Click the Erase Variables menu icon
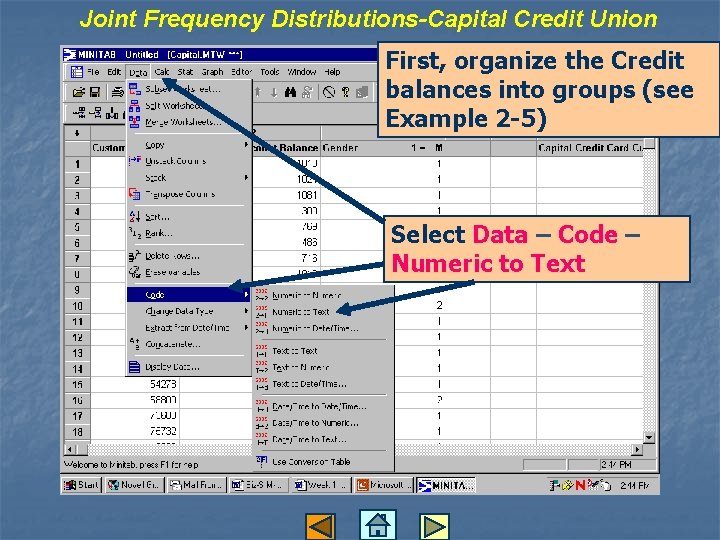The width and height of the screenshot is (720, 540). pyautogui.click(x=135, y=272)
